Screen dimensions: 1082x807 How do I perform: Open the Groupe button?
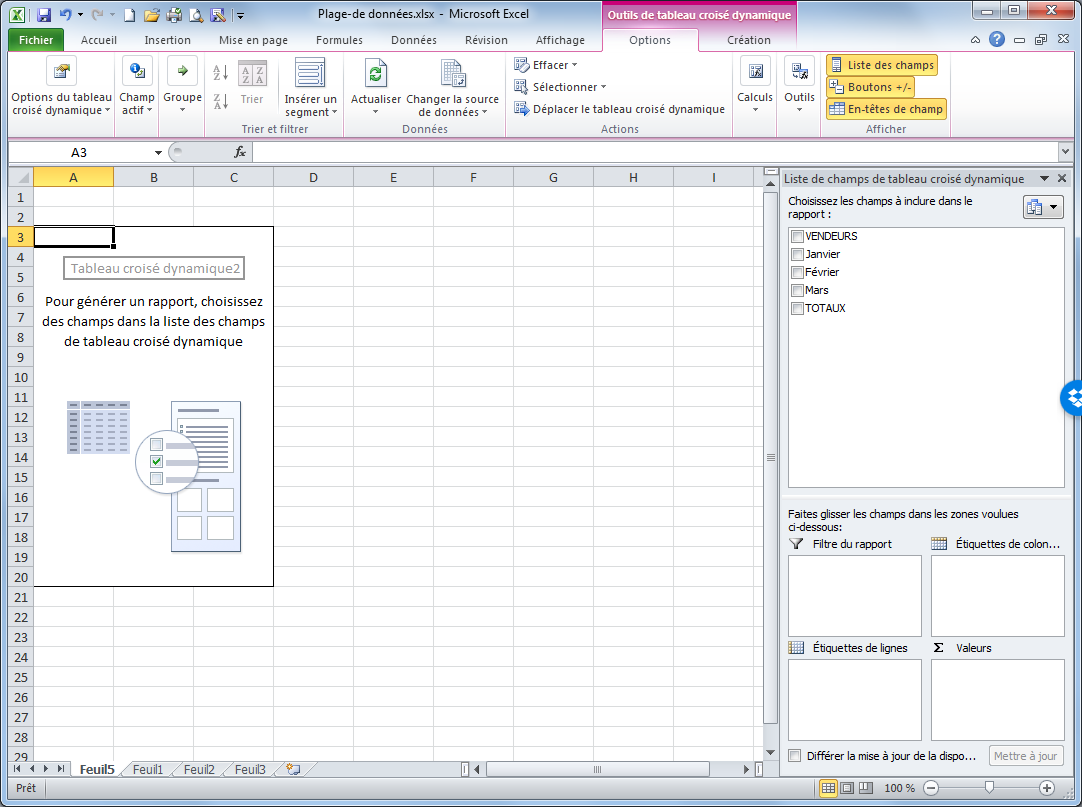coord(182,86)
